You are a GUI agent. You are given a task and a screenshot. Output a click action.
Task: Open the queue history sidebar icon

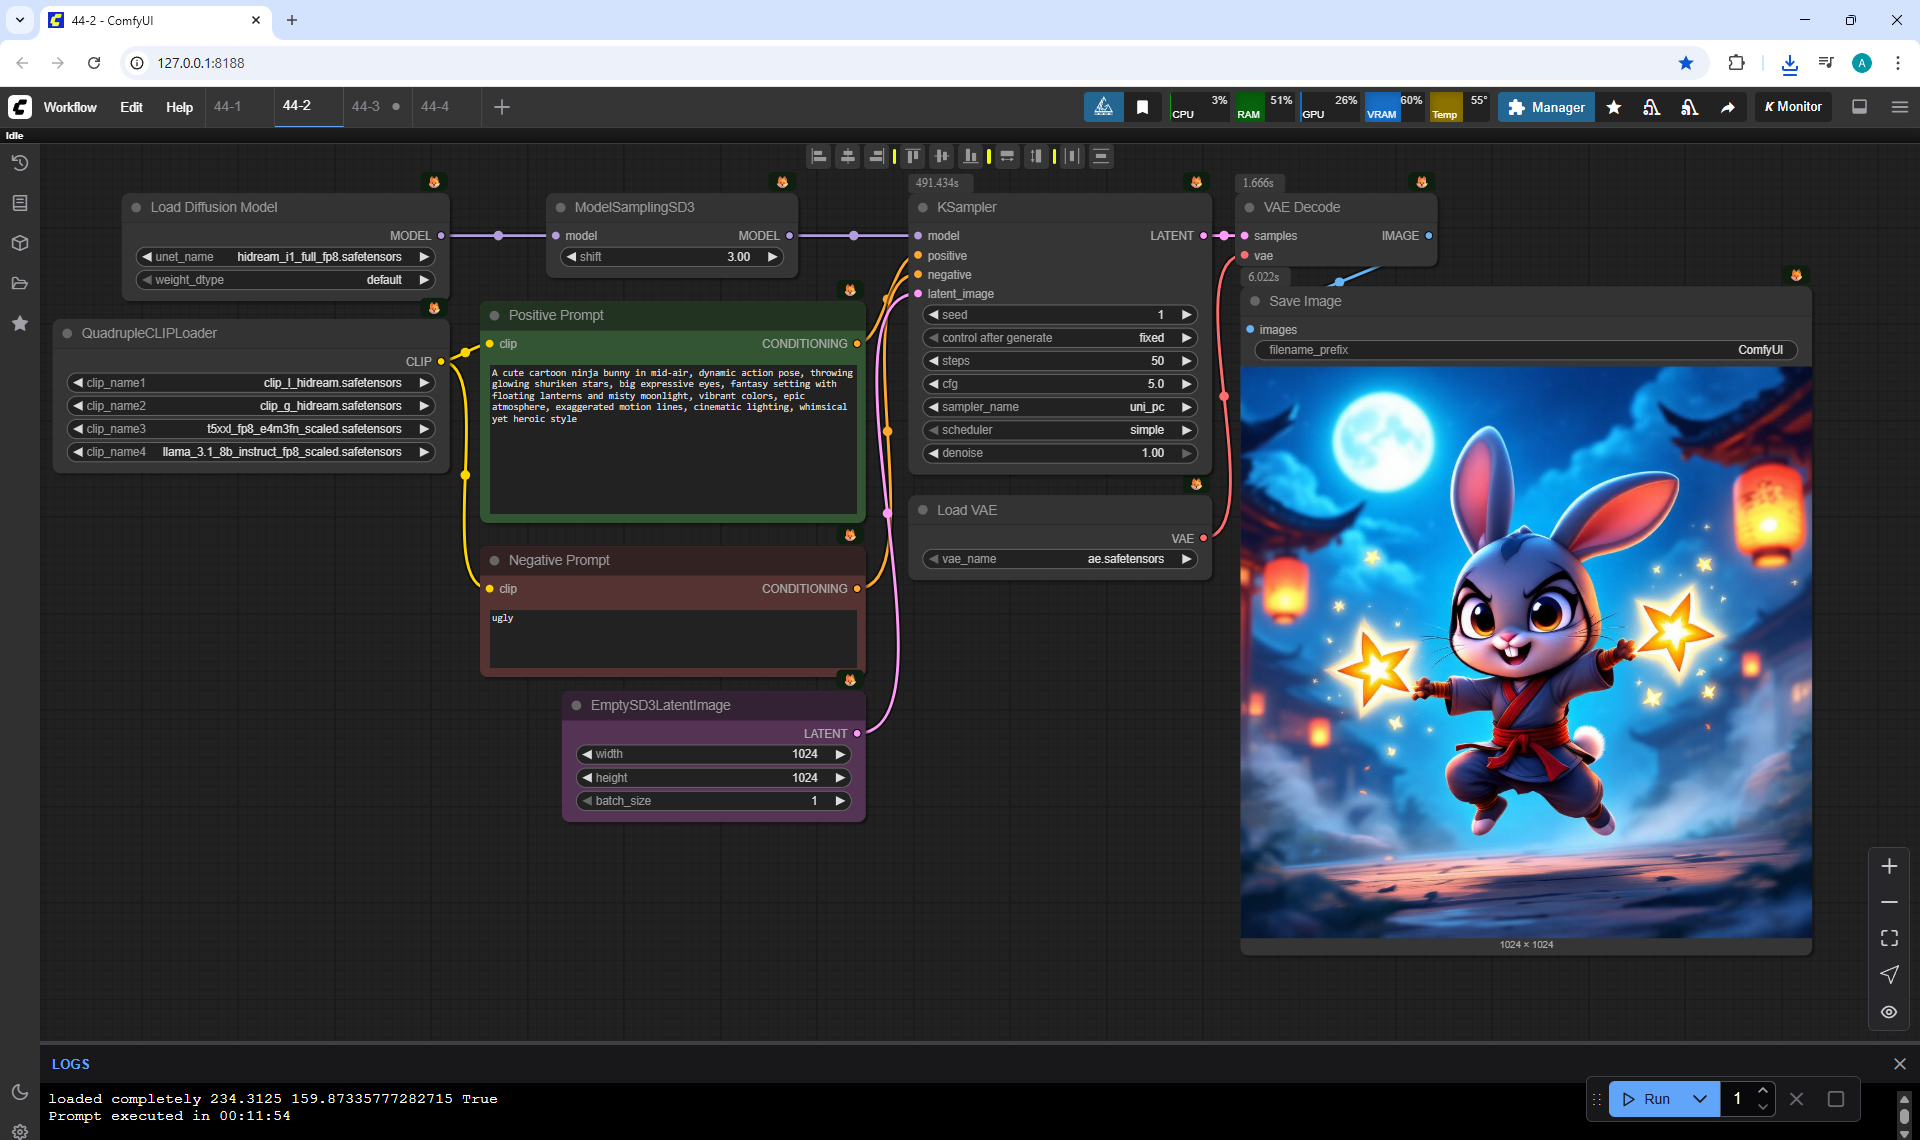tap(20, 163)
